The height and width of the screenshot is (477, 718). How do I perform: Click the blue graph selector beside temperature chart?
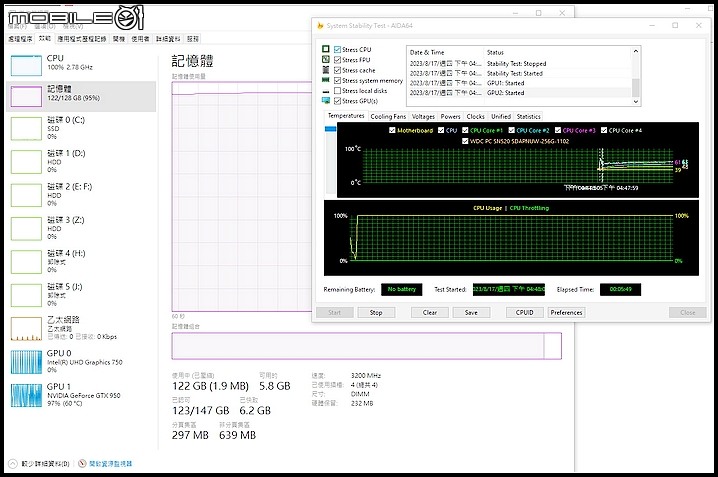click(x=330, y=129)
